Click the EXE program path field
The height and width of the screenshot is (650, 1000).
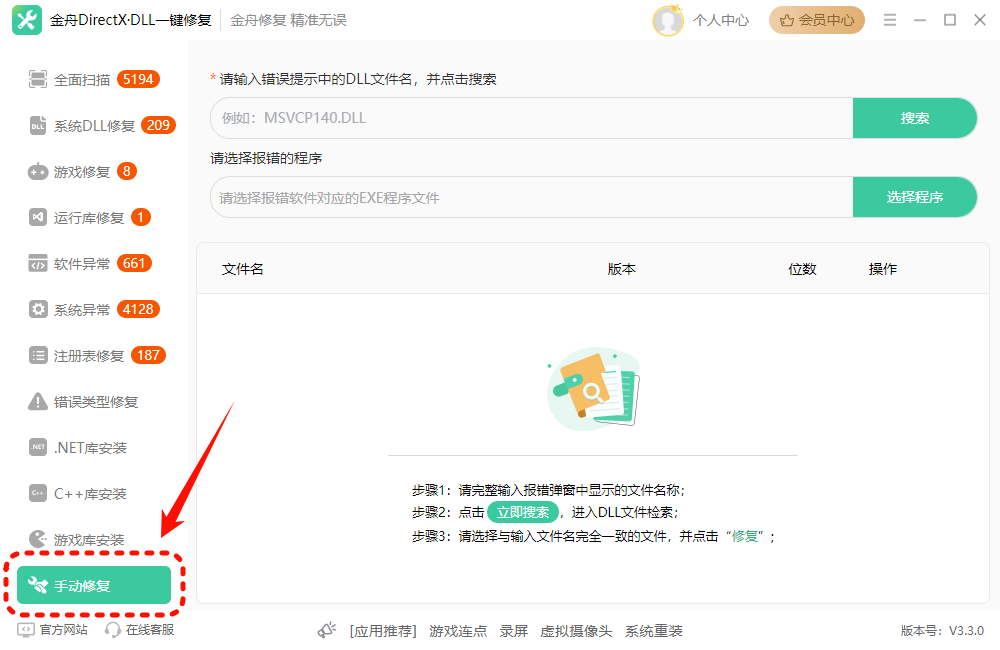[532, 197]
